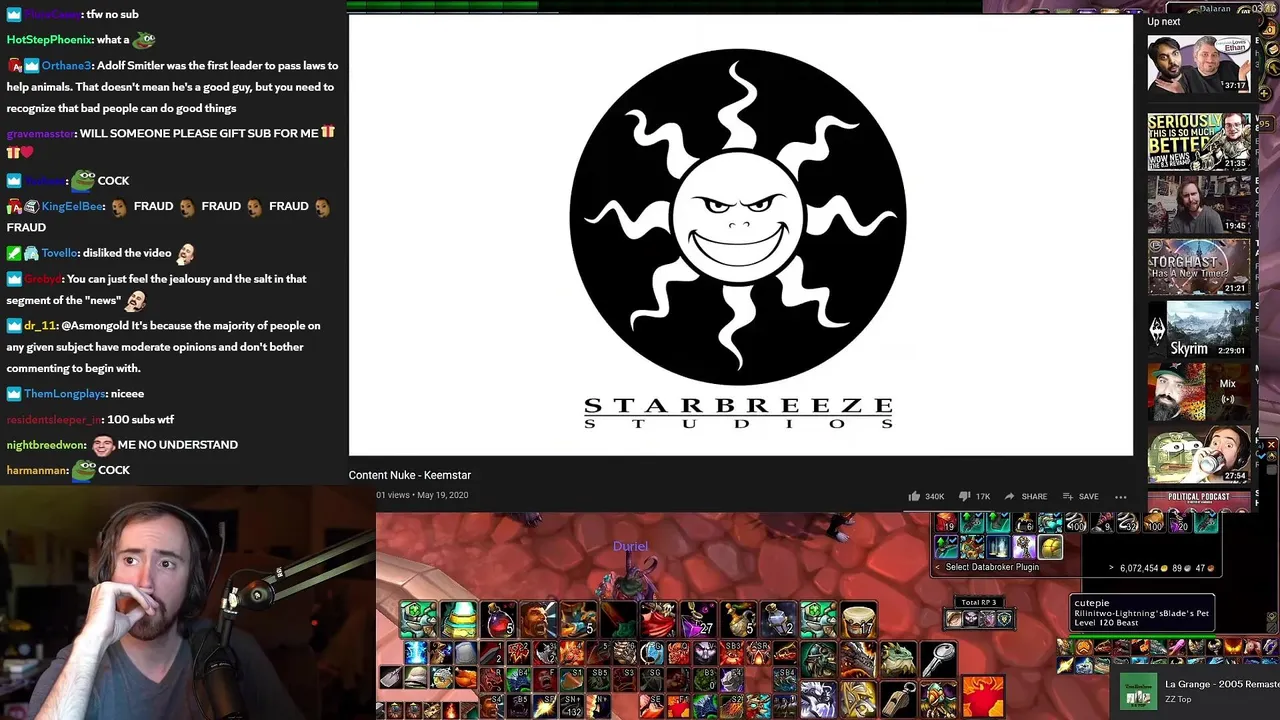
Task: Play the up-next video lasting 27:54
Action: click(1198, 454)
